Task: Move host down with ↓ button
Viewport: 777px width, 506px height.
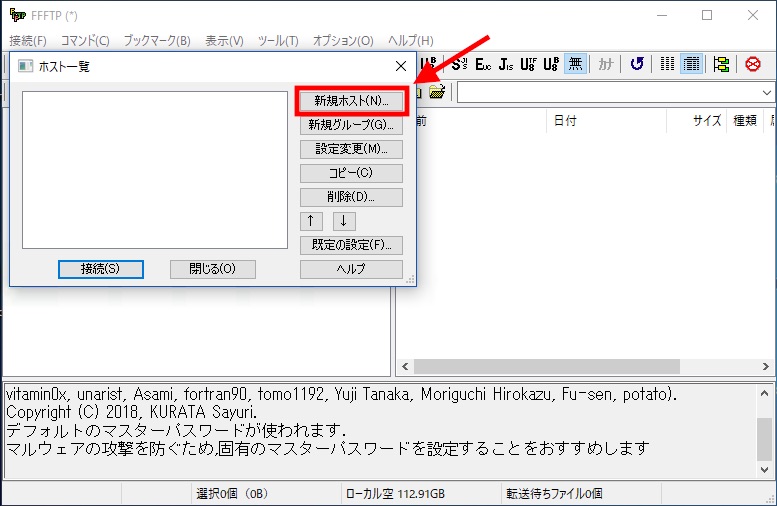Action: 344,221
